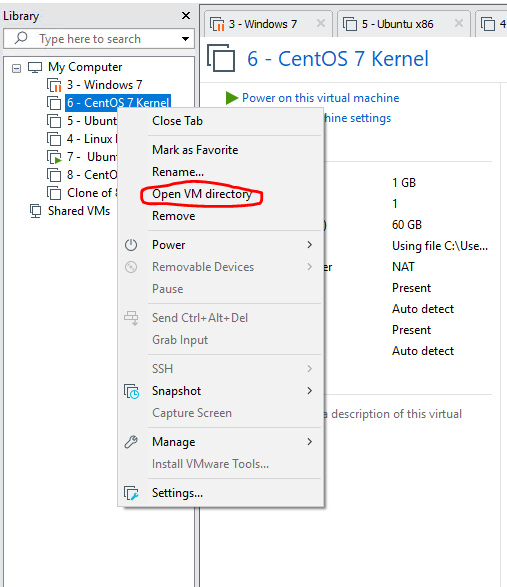Click the running VM icon beside 7 - Ubuntu
The height and width of the screenshot is (587, 507).
54,157
